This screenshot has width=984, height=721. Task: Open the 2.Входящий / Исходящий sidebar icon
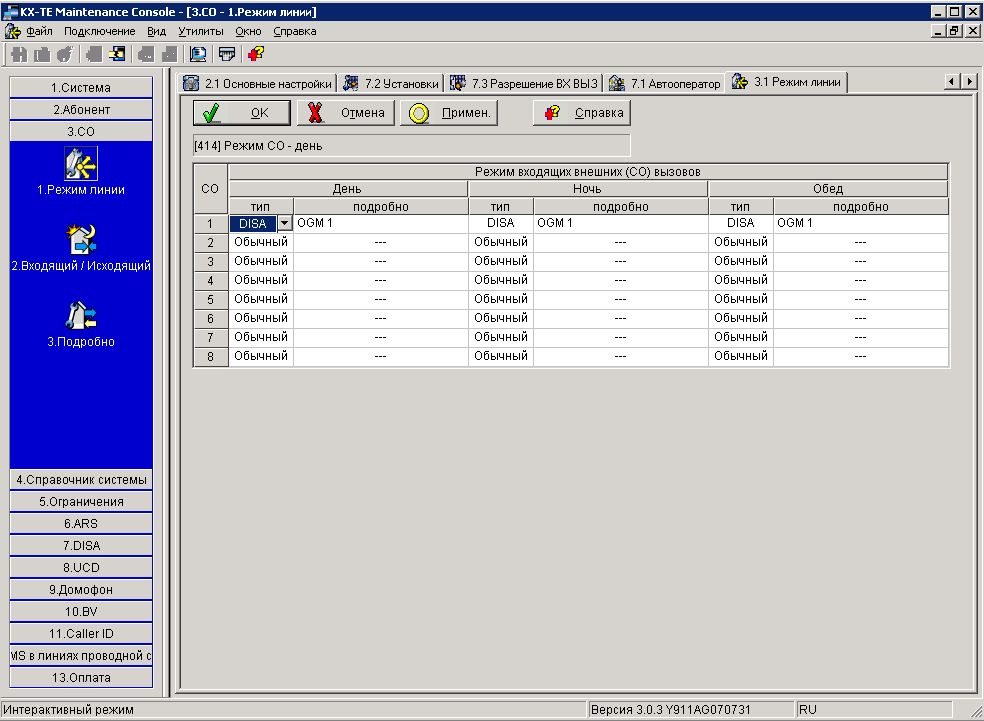pyautogui.click(x=81, y=239)
